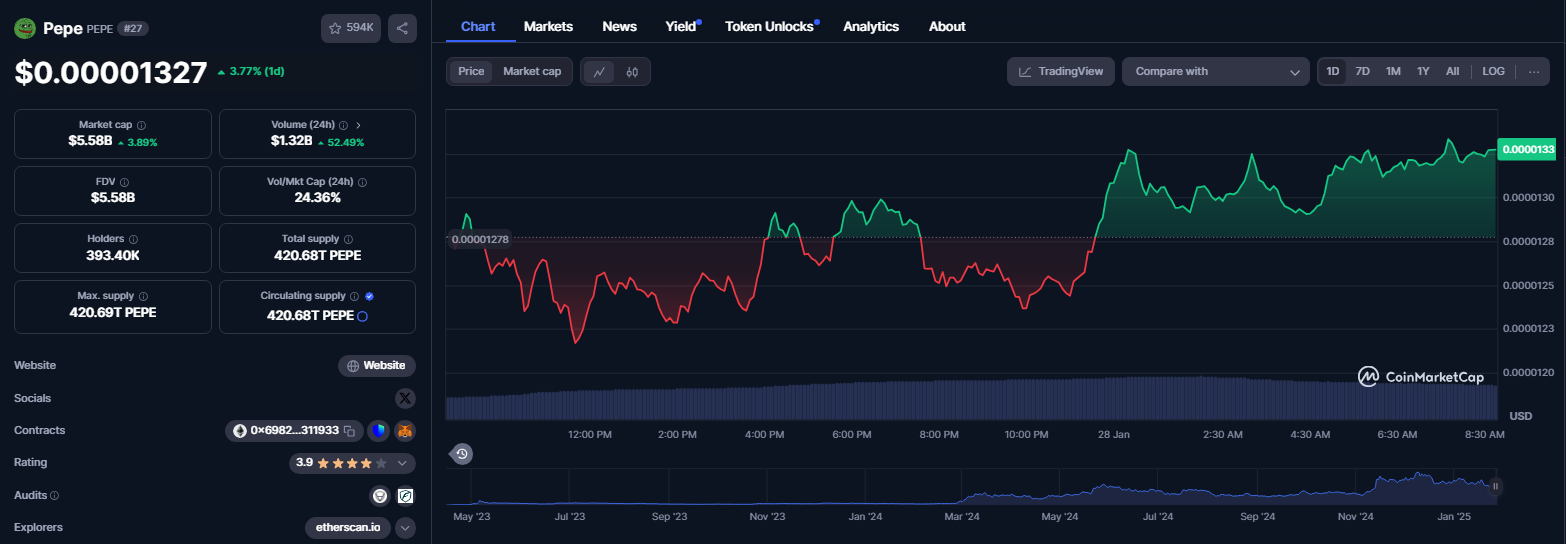Open FDV info icon

coord(124,182)
